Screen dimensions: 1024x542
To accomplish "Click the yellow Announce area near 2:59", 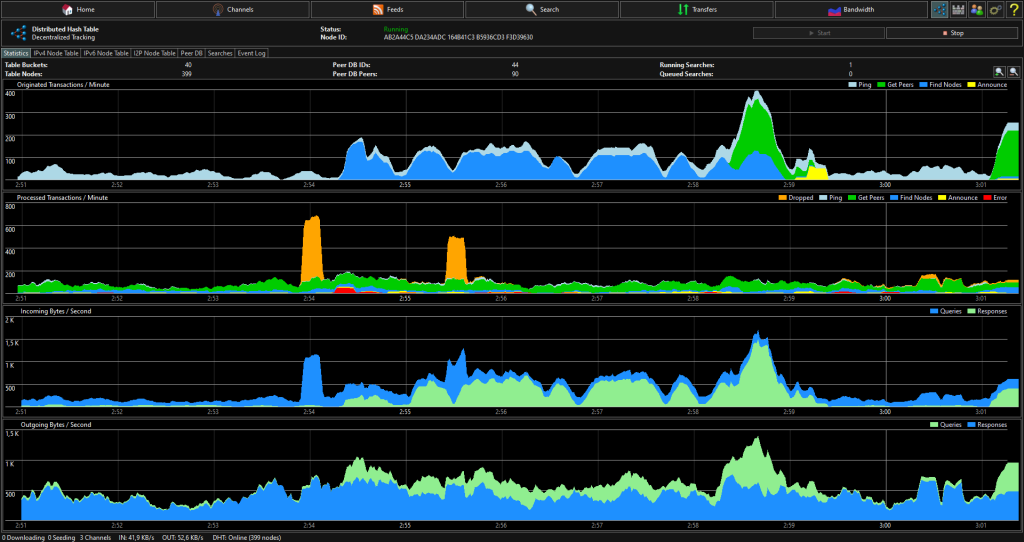I will [816, 173].
